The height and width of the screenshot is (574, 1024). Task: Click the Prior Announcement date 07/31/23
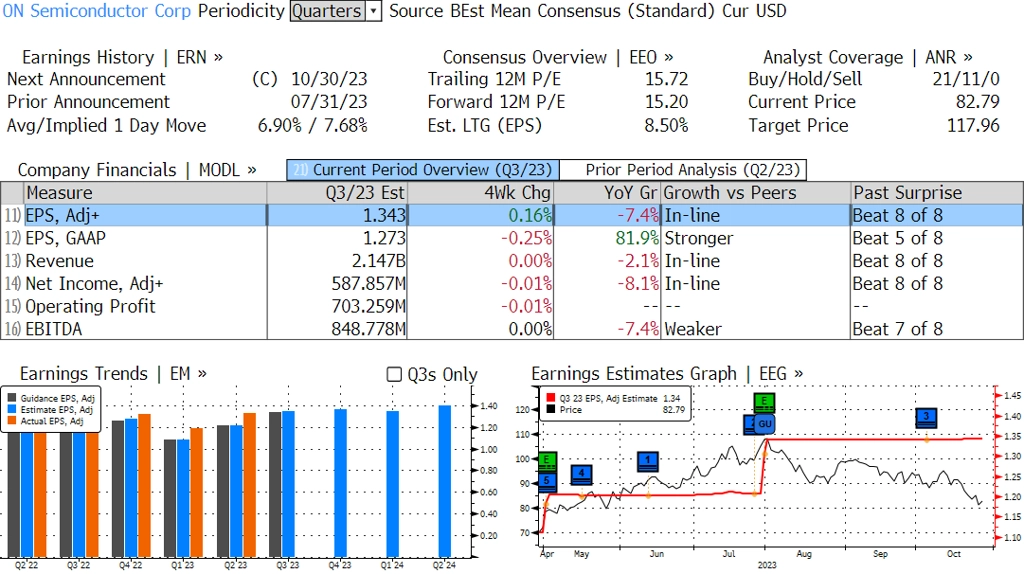(x=329, y=102)
